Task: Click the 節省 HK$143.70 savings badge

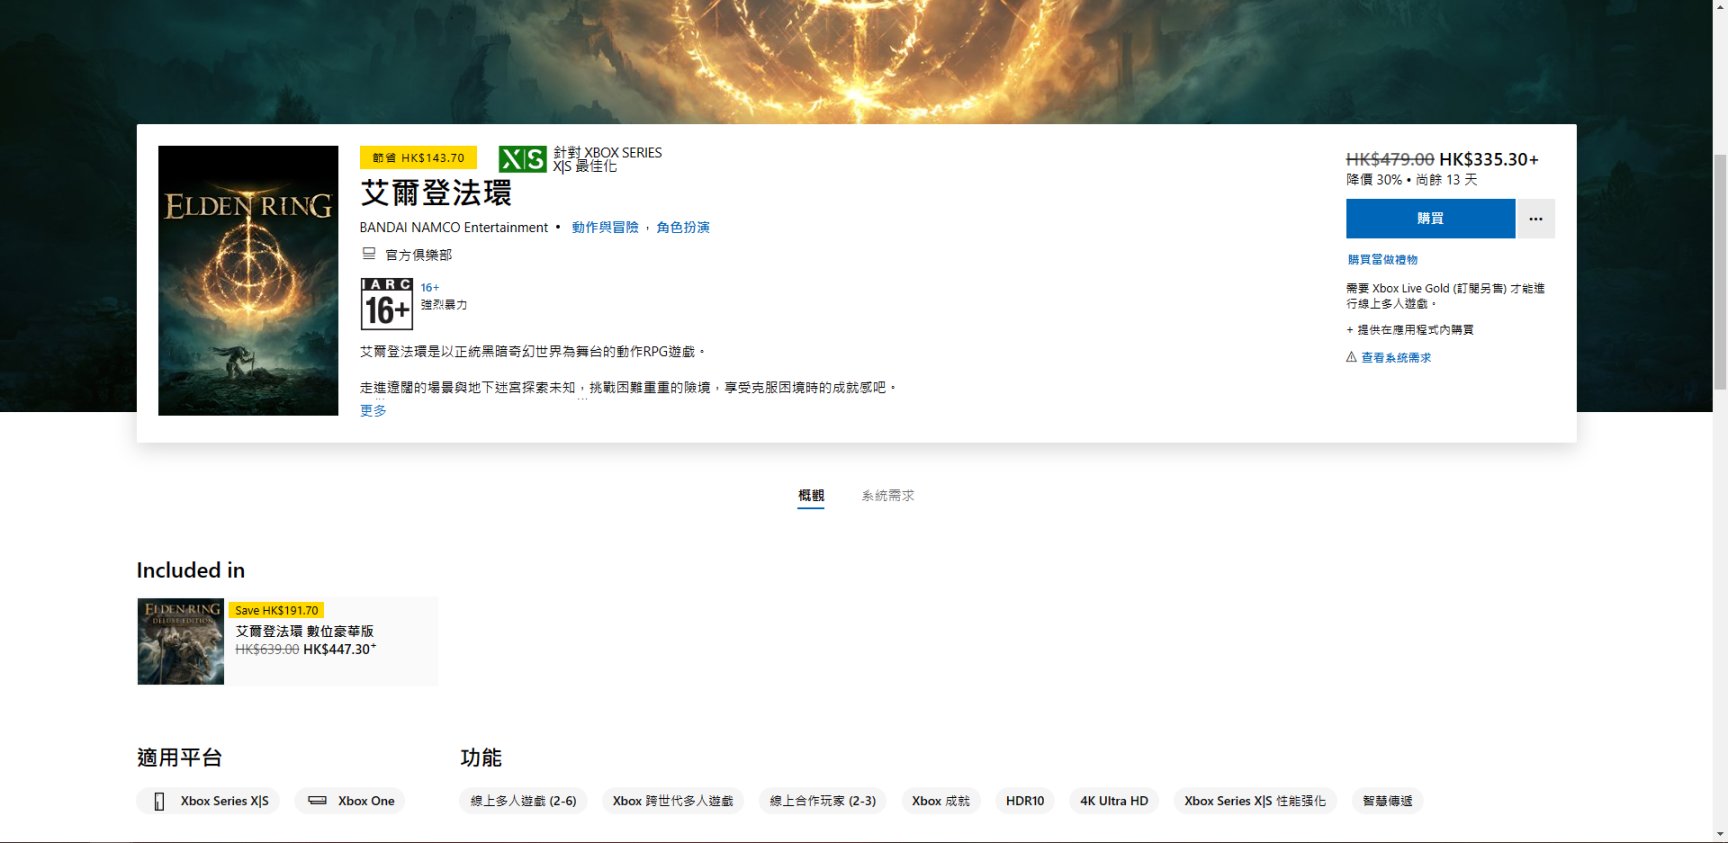Action: (x=418, y=158)
